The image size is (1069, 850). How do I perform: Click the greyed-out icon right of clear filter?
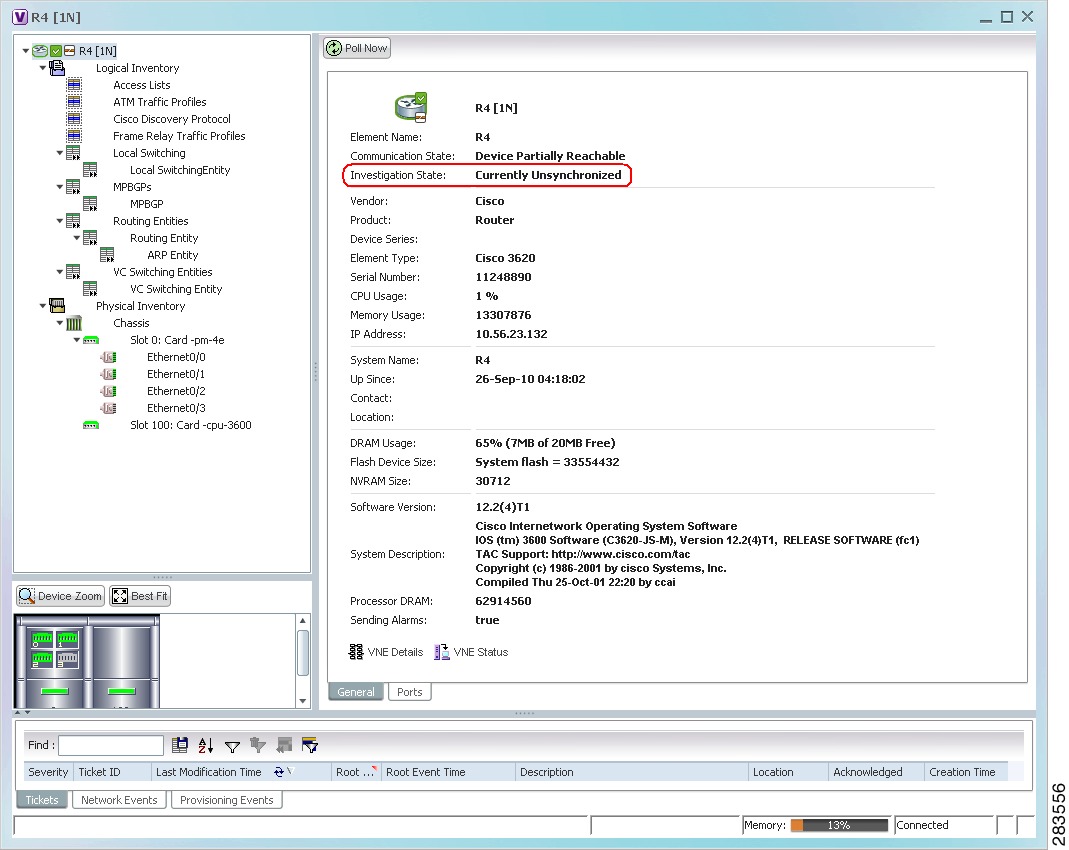(x=284, y=745)
